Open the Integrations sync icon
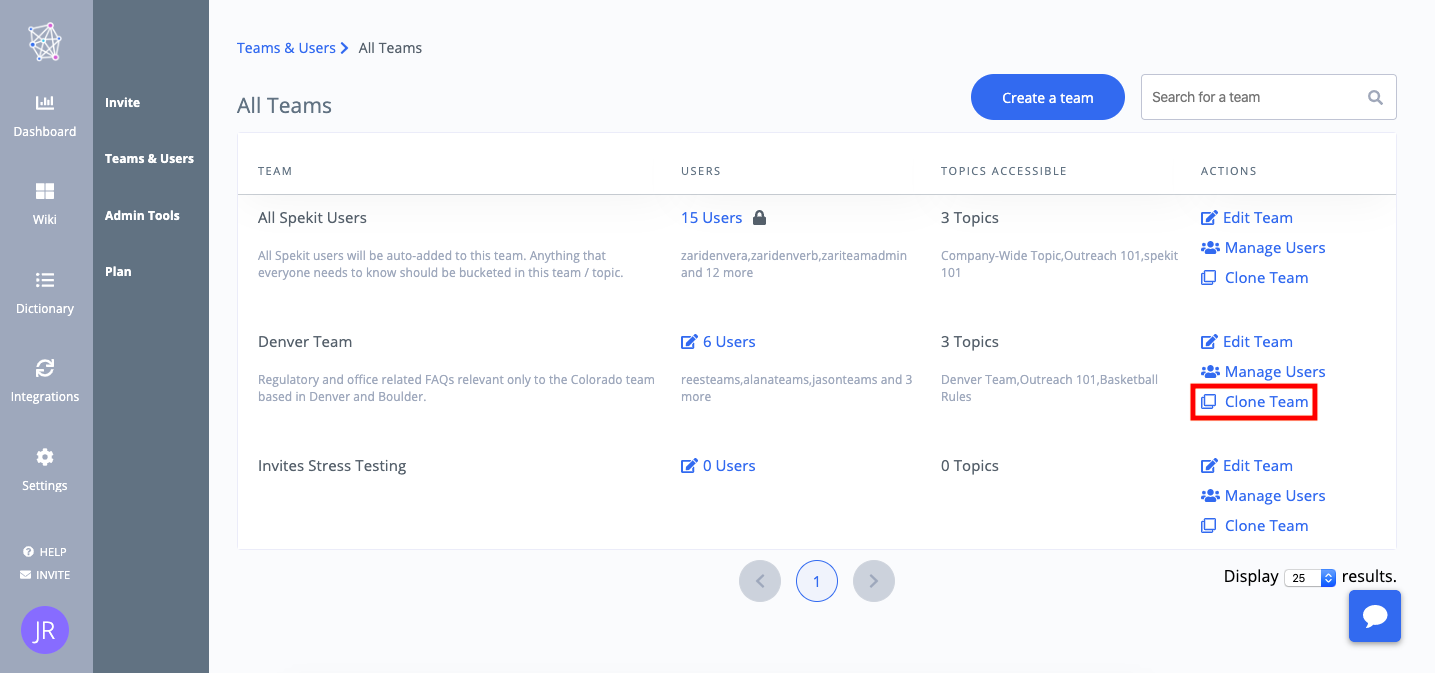This screenshot has height=673, width=1435. coord(45,368)
